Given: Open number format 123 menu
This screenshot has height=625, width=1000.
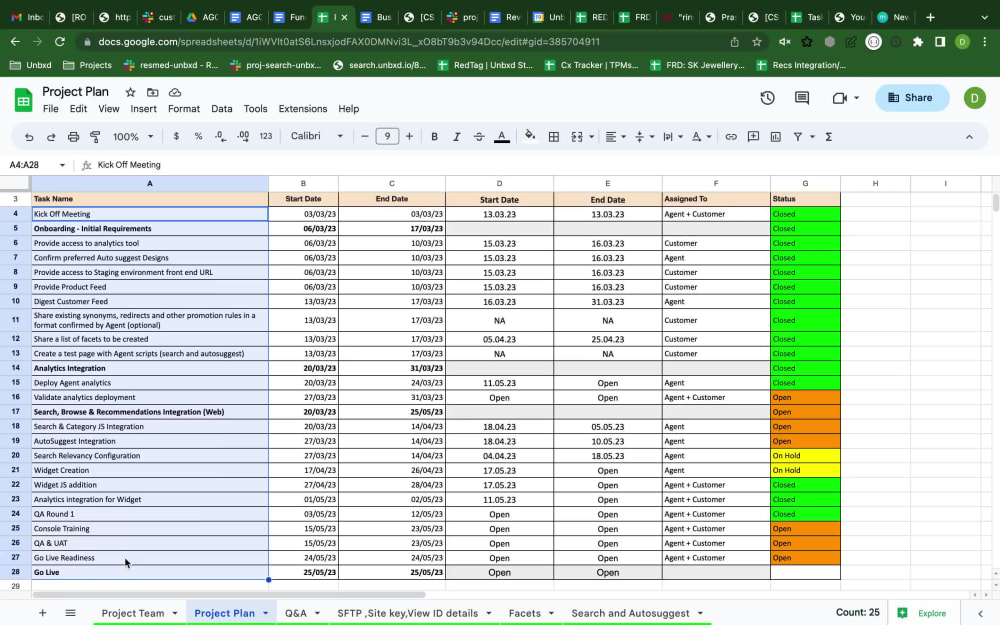Looking at the screenshot, I should pyautogui.click(x=266, y=136).
